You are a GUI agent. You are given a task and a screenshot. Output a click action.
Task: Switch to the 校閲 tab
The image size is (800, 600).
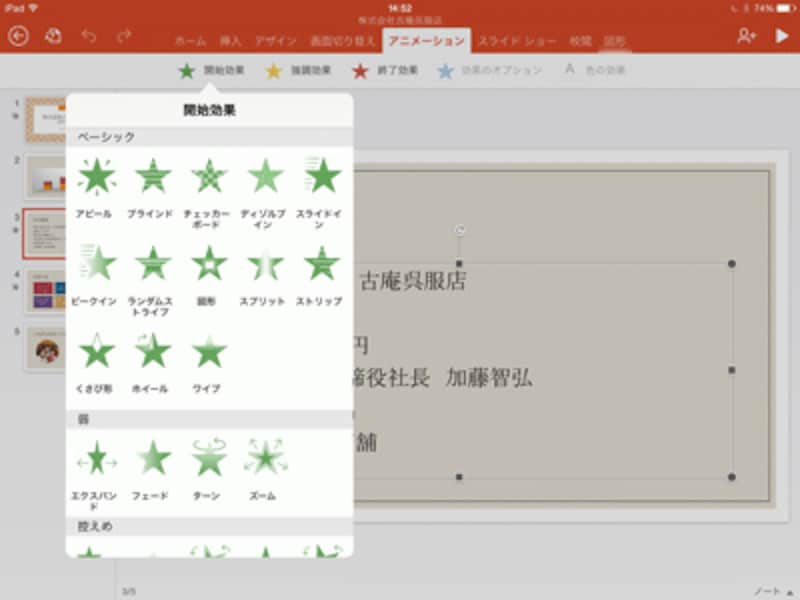(x=580, y=41)
